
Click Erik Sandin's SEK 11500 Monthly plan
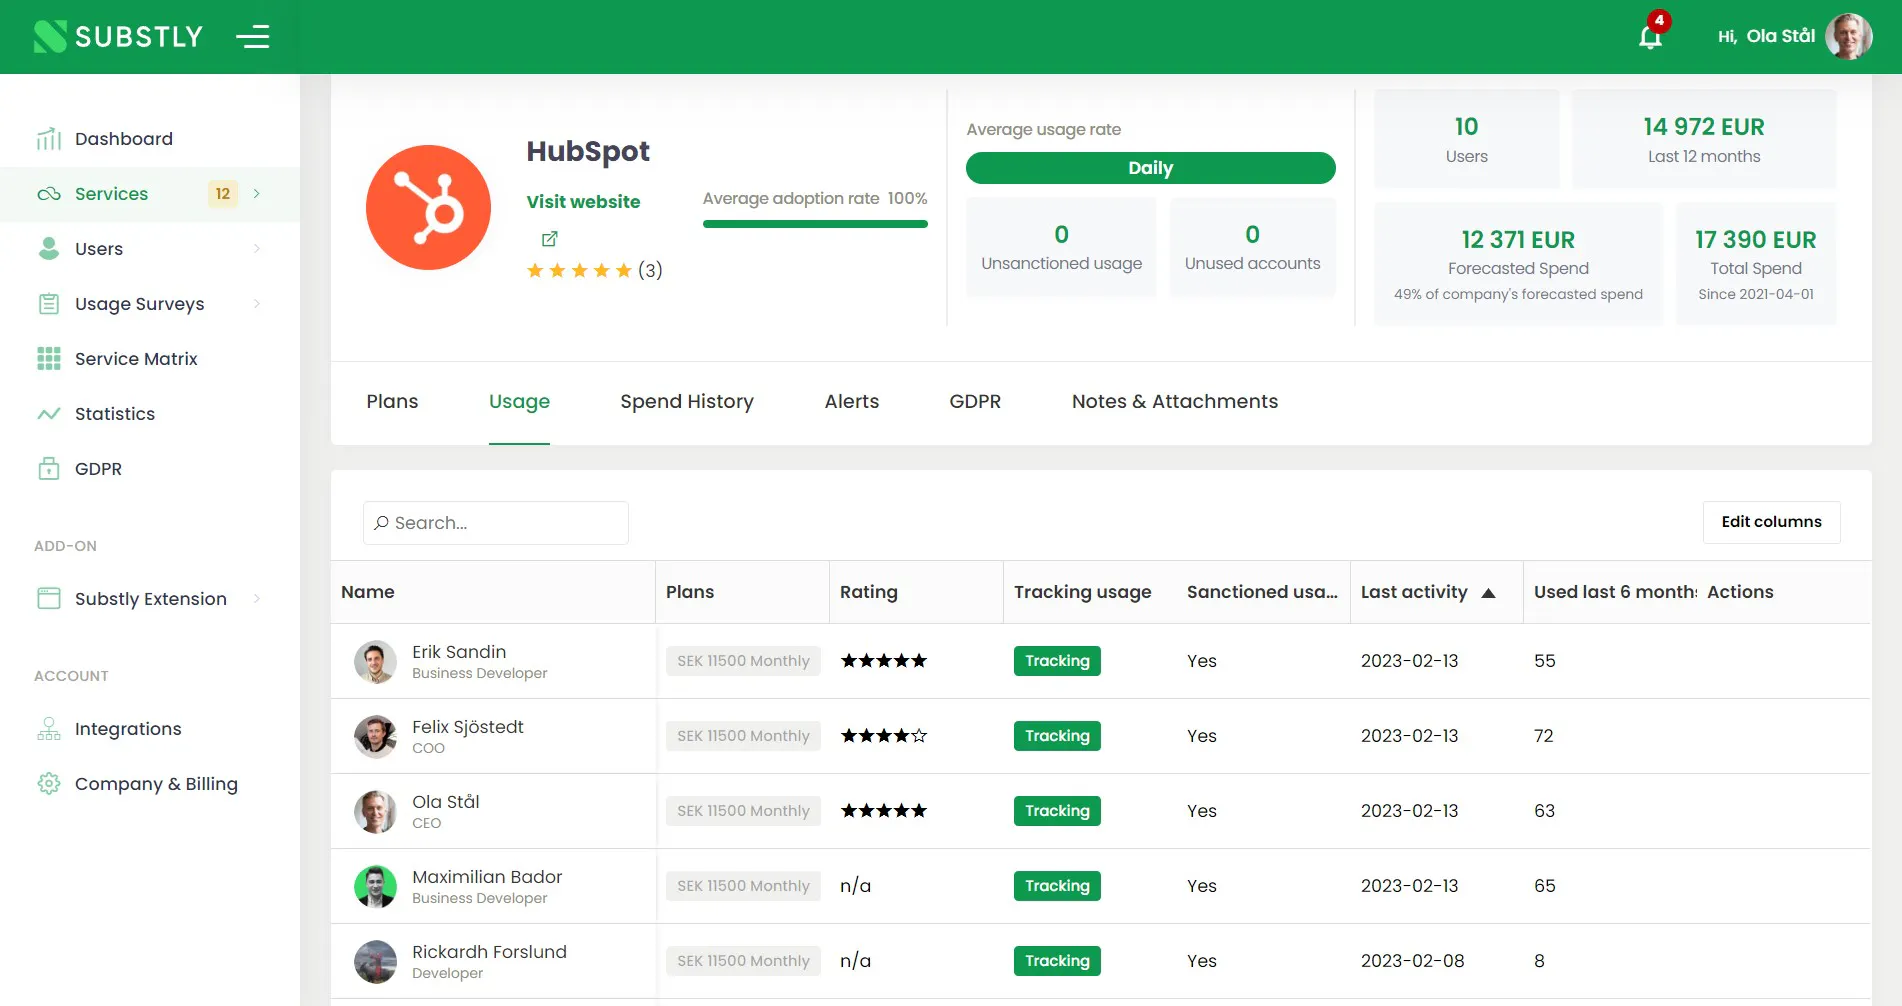(743, 661)
